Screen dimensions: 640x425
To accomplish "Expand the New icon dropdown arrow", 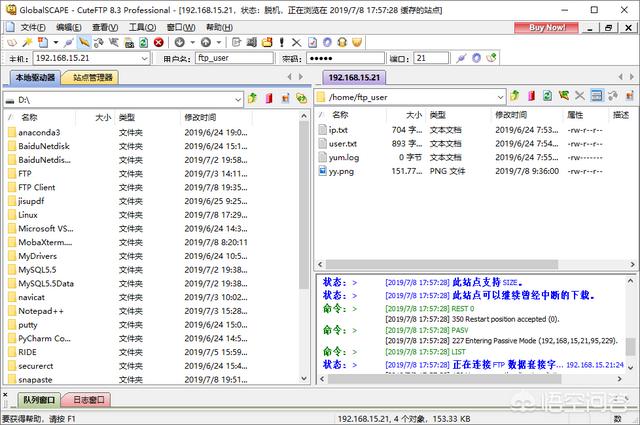I will [x=56, y=42].
